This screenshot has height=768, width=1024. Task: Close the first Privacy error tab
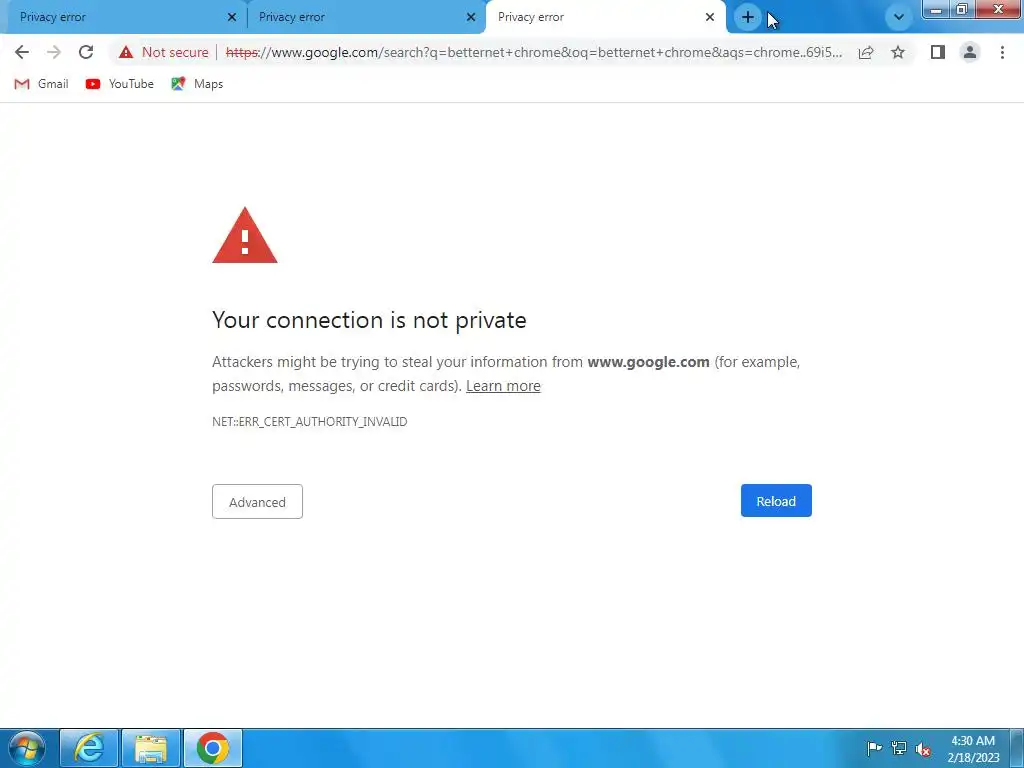point(232,17)
